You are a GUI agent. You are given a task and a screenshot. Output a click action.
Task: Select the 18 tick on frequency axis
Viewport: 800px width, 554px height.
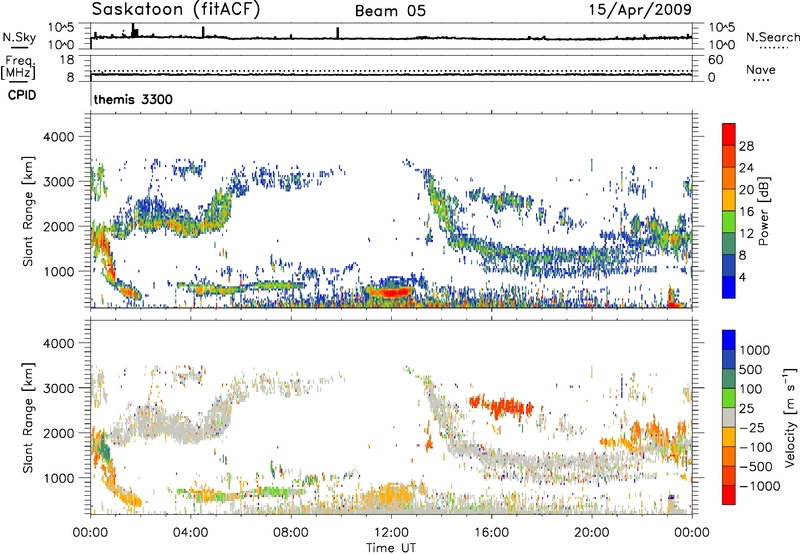point(67,60)
